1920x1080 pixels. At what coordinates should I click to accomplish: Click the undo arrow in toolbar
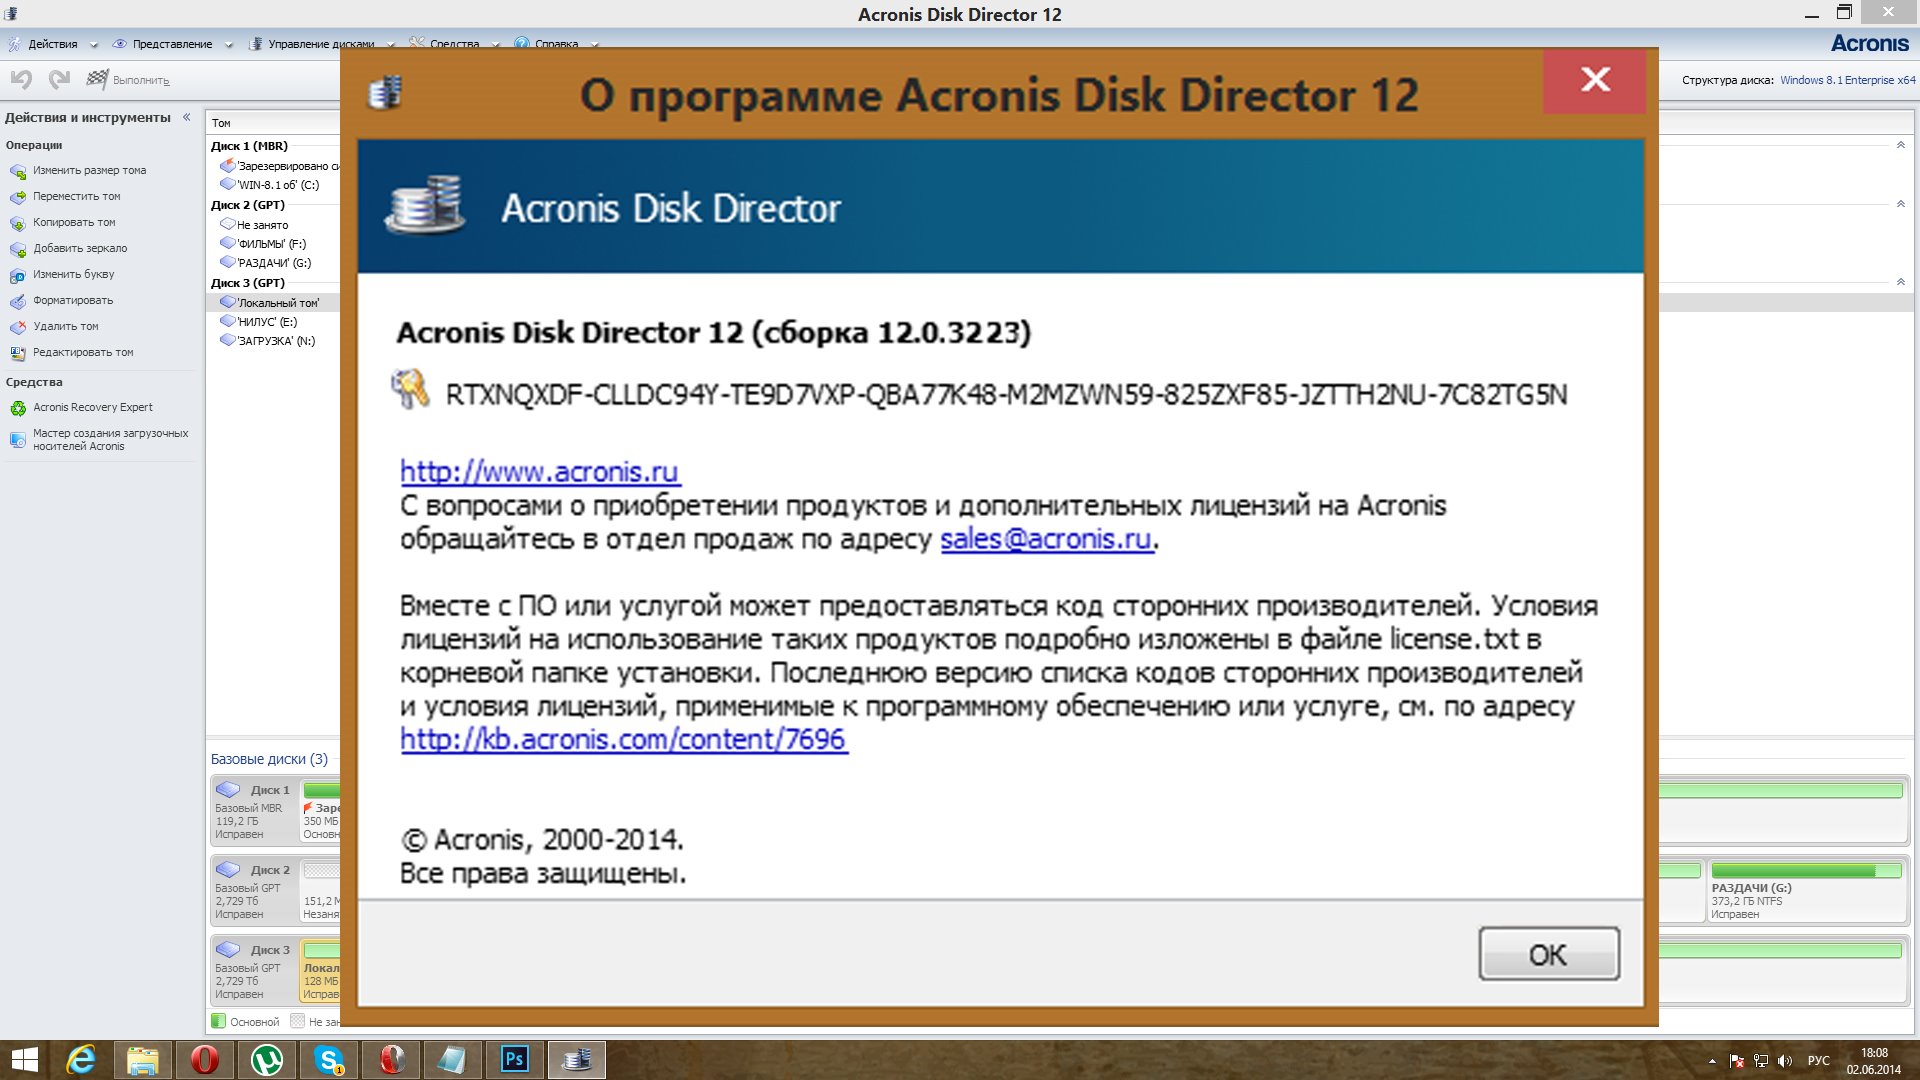(22, 79)
